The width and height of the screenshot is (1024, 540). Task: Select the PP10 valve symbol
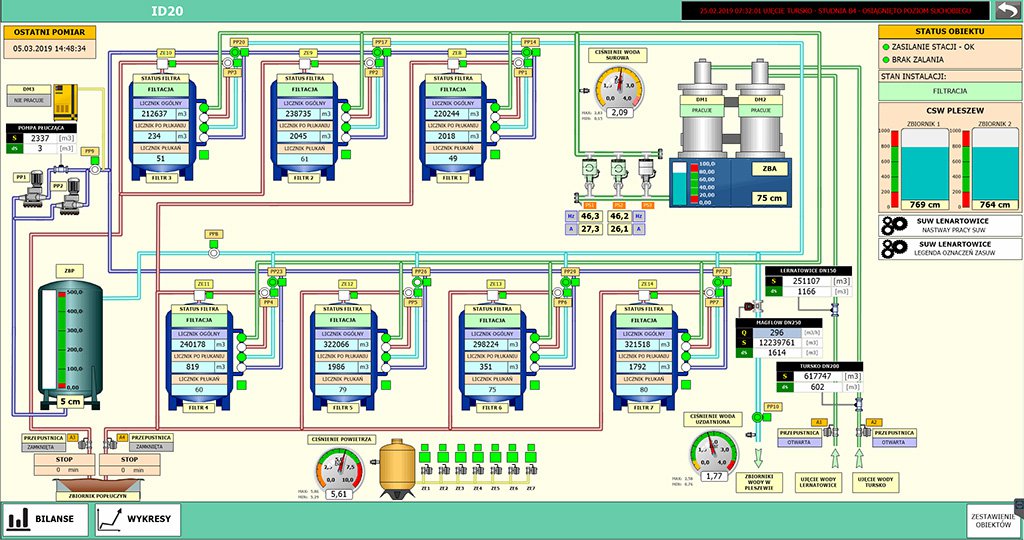coord(758,417)
